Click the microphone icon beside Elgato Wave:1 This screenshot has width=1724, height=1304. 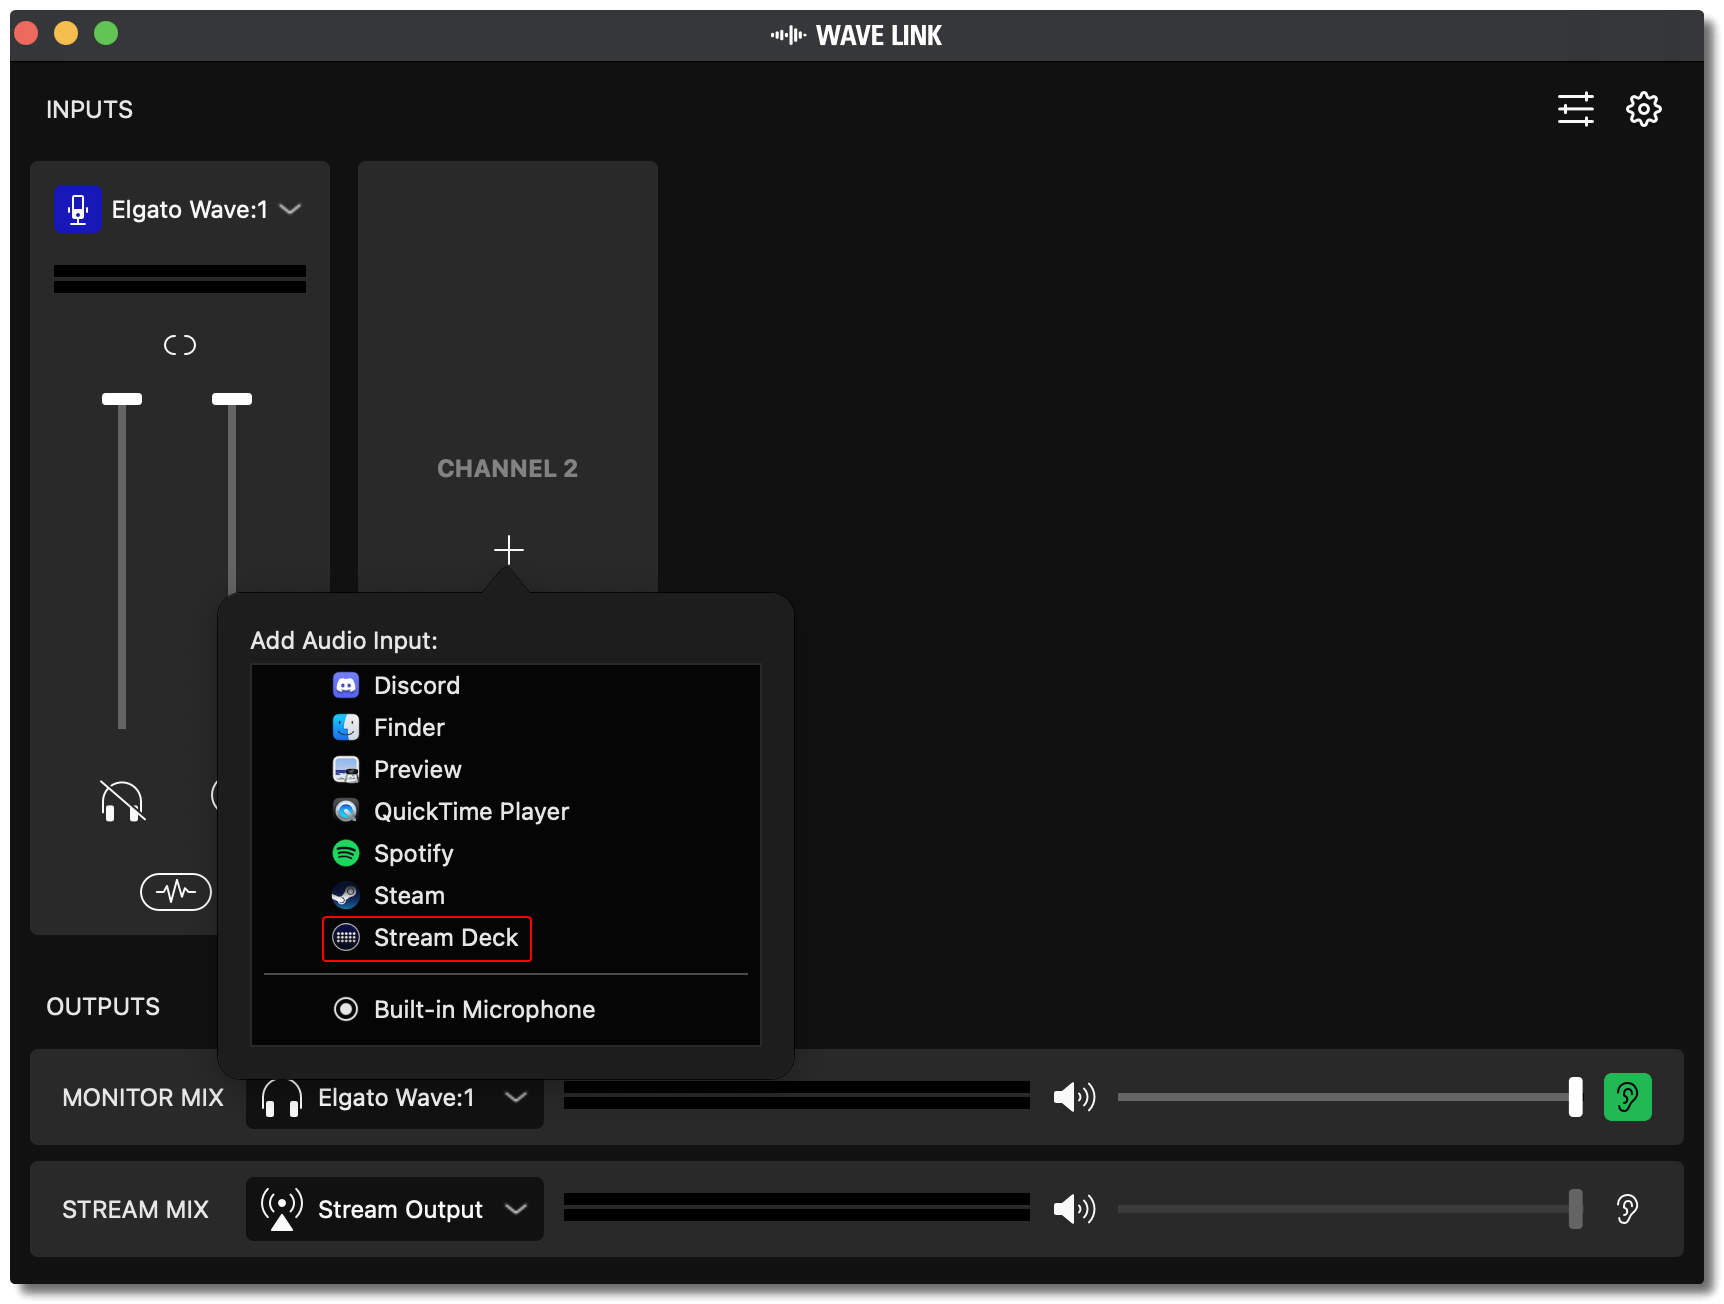point(77,209)
